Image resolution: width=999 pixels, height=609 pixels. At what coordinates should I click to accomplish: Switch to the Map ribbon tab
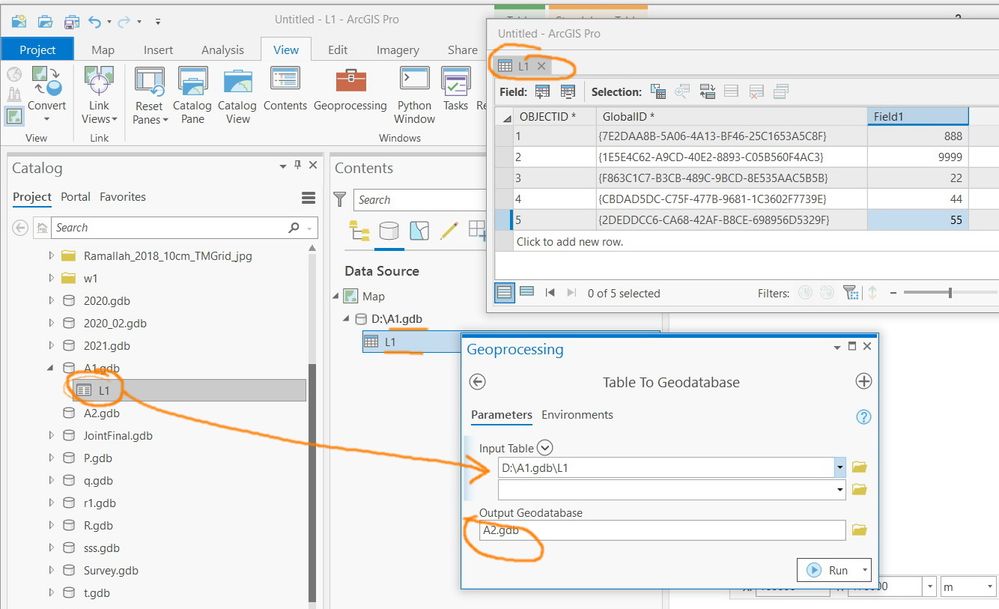point(103,50)
